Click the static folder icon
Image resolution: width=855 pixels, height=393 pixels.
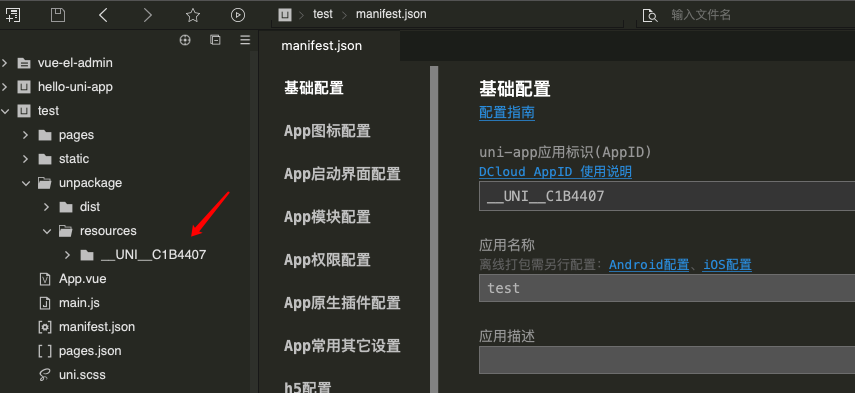45,159
